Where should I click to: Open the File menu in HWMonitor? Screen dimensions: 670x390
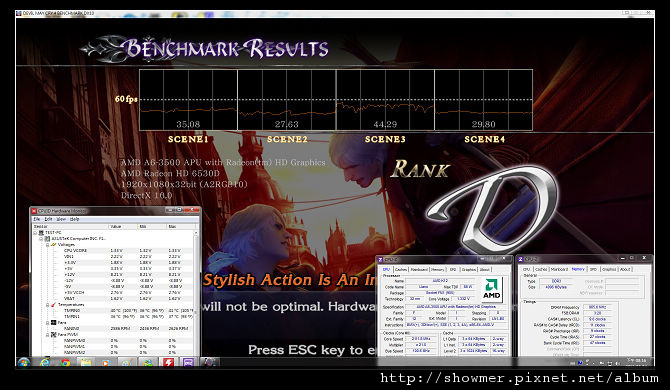pos(37,219)
